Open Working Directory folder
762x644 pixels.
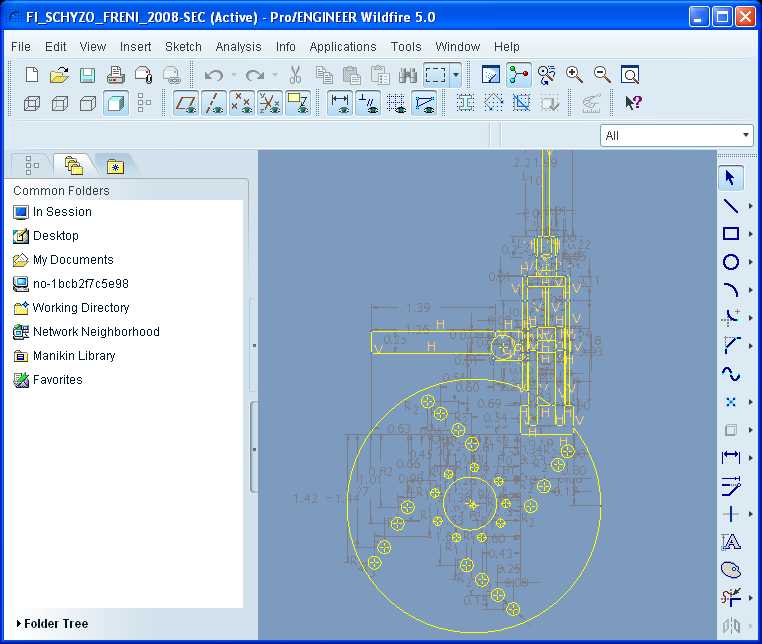point(80,308)
